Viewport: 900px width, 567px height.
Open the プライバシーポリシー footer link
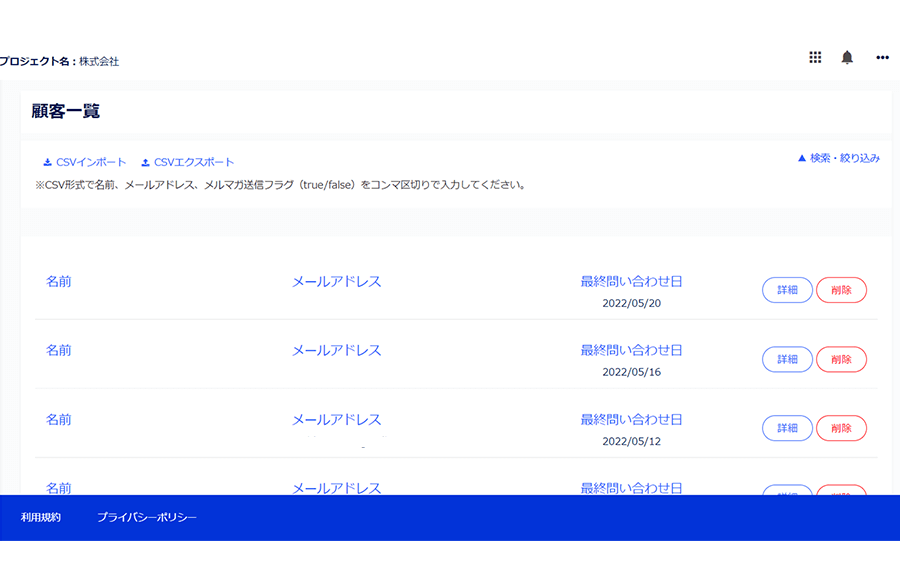pos(147,518)
